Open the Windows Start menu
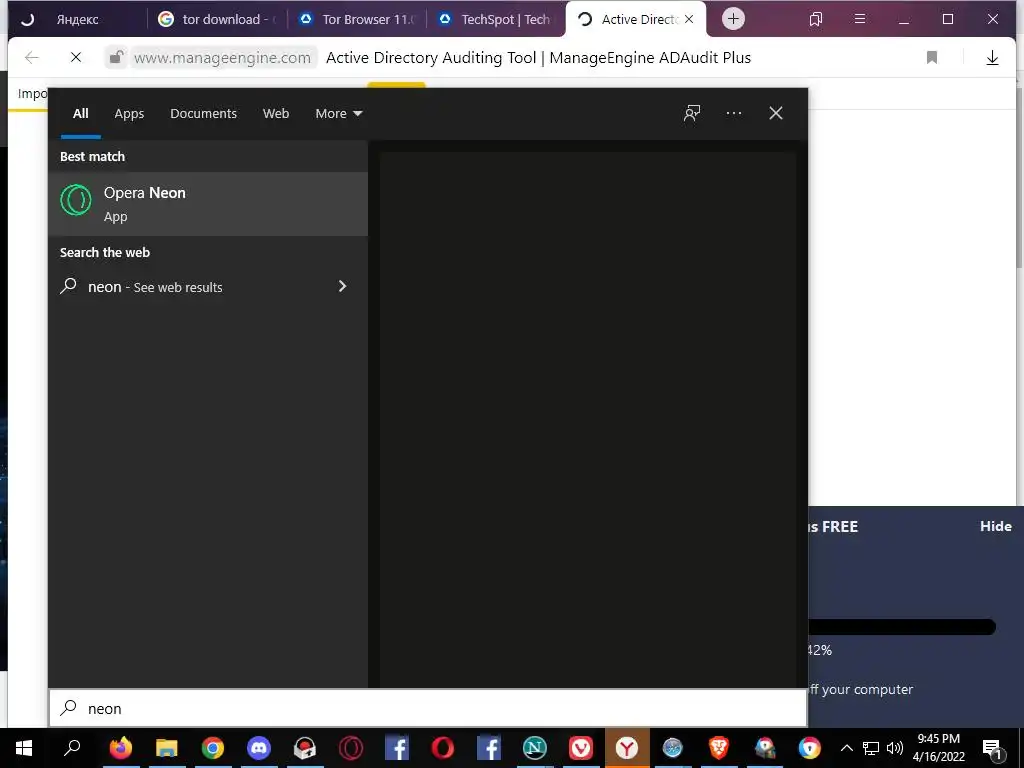Image resolution: width=1024 pixels, height=768 pixels. pyautogui.click(x=24, y=748)
